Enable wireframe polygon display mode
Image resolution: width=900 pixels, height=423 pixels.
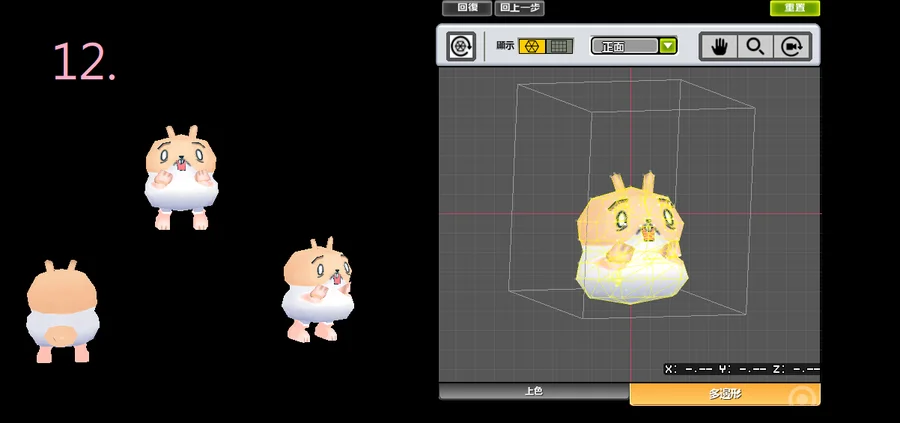tap(532, 46)
